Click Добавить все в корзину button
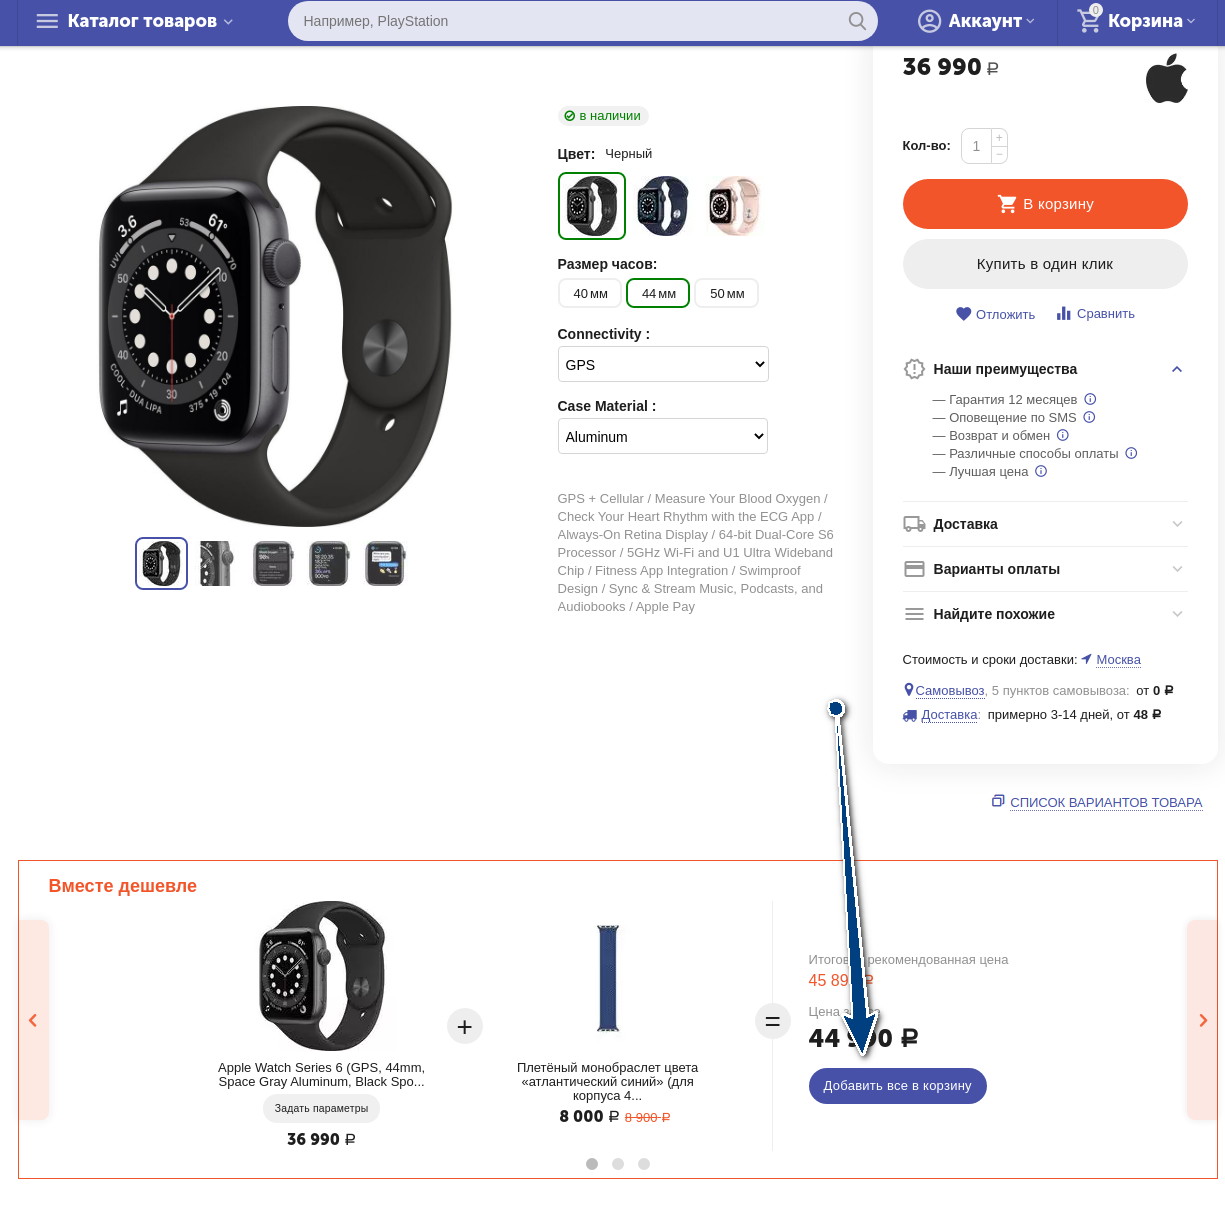The image size is (1225, 1220). point(898,1086)
